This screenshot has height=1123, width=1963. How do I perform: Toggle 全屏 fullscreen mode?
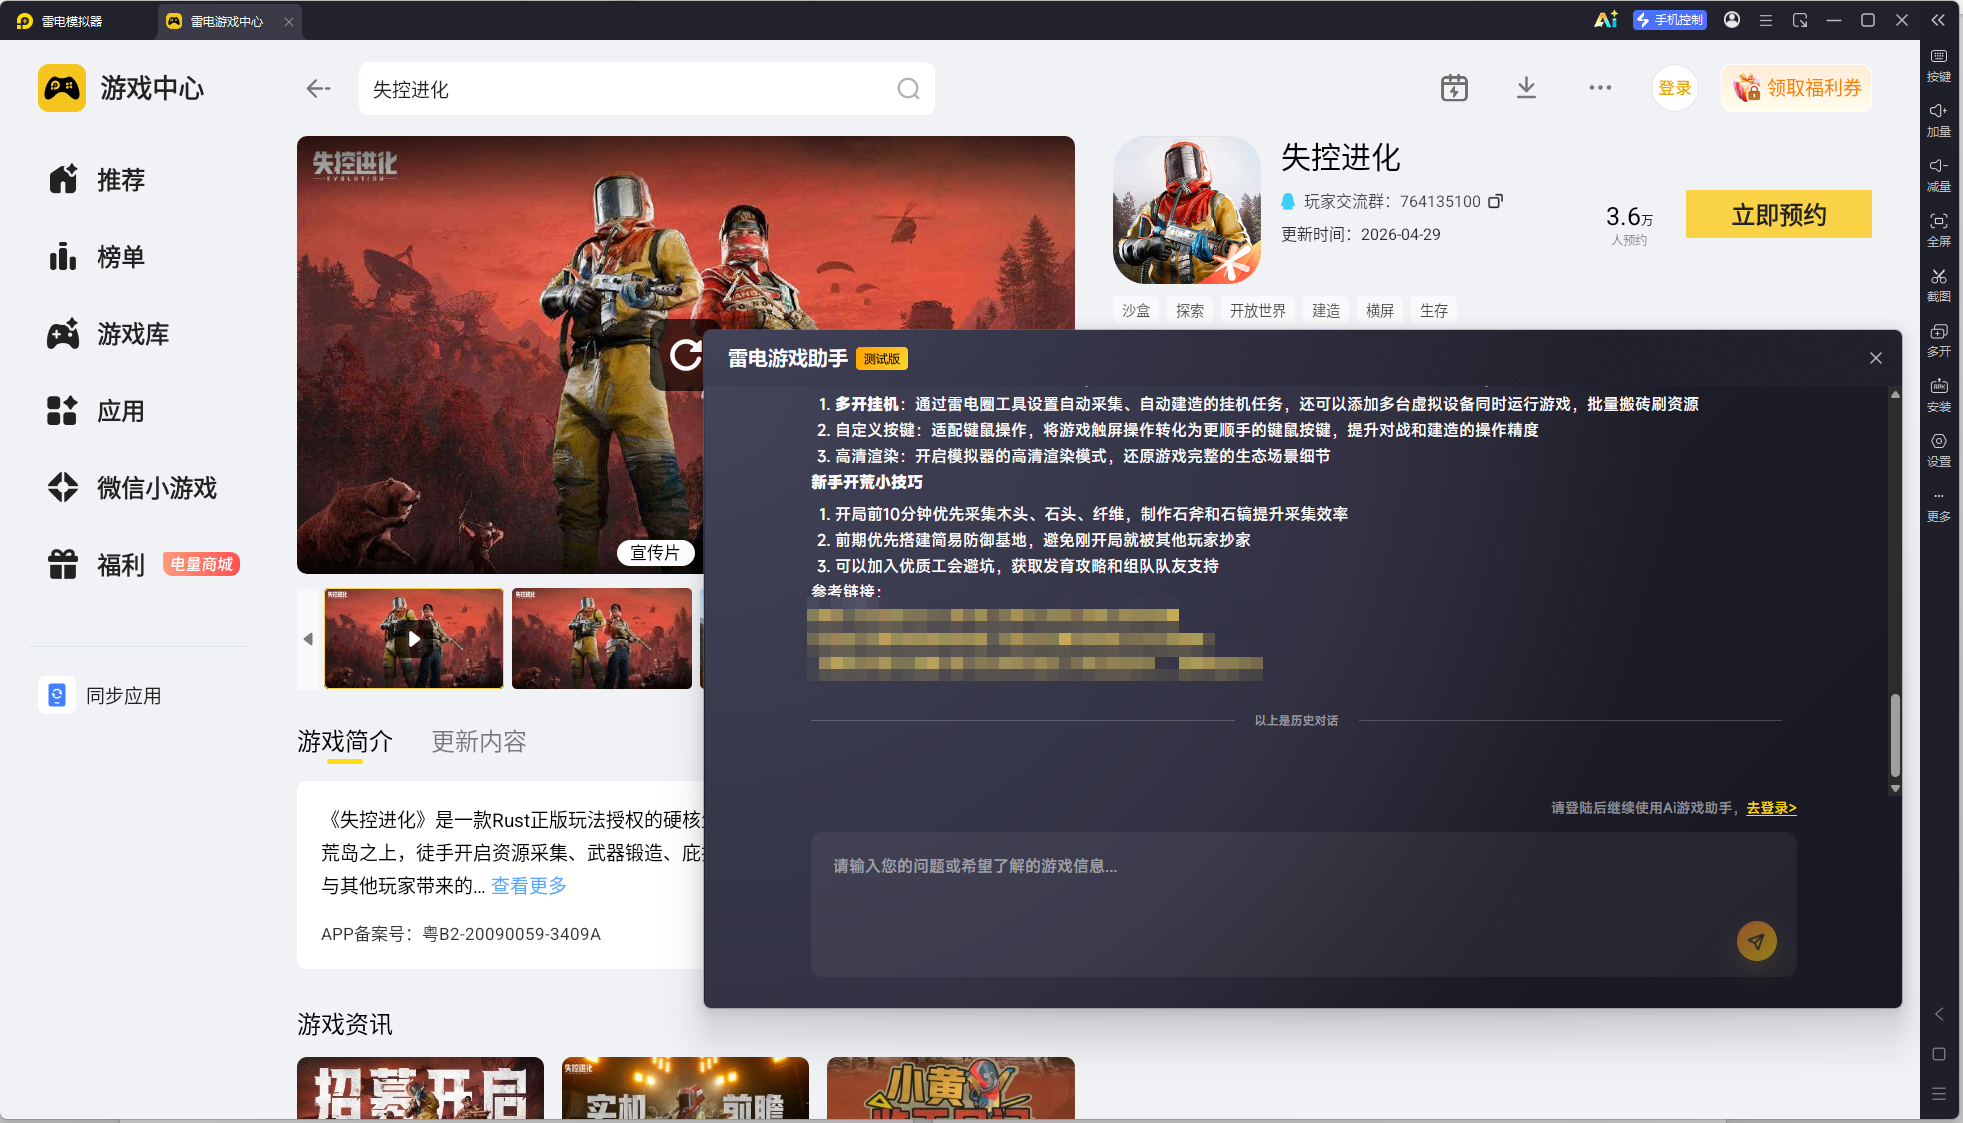click(x=1939, y=230)
